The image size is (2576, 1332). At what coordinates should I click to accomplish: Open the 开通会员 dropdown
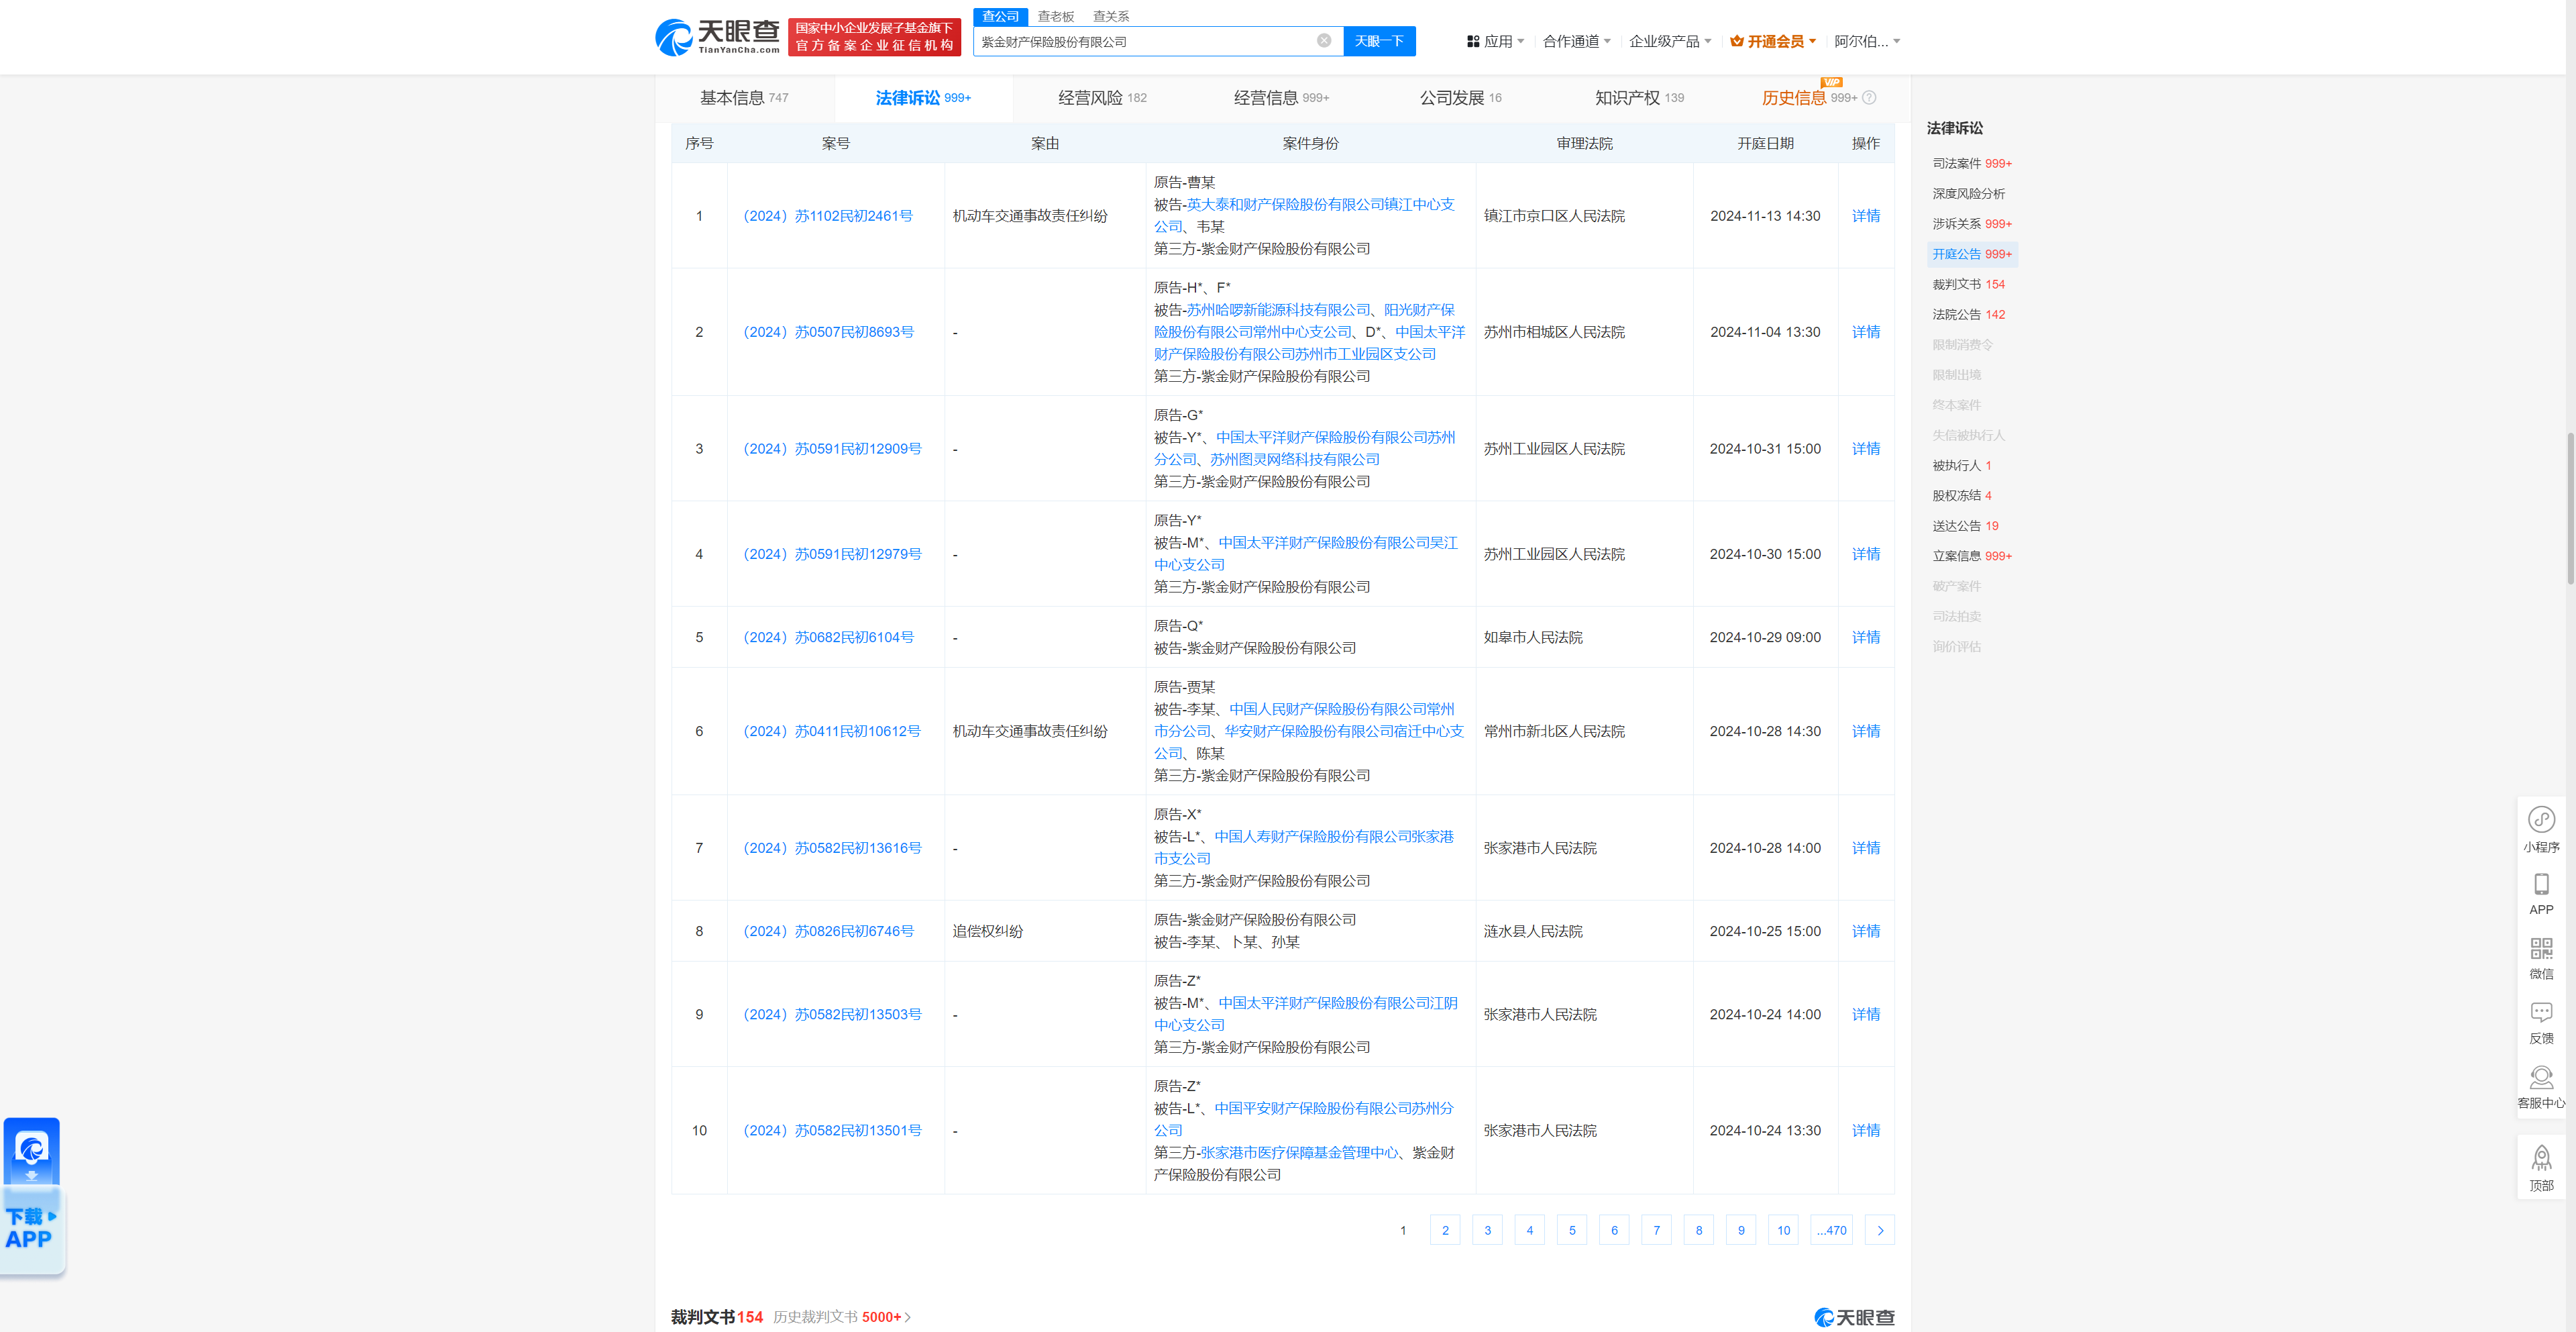point(1773,41)
